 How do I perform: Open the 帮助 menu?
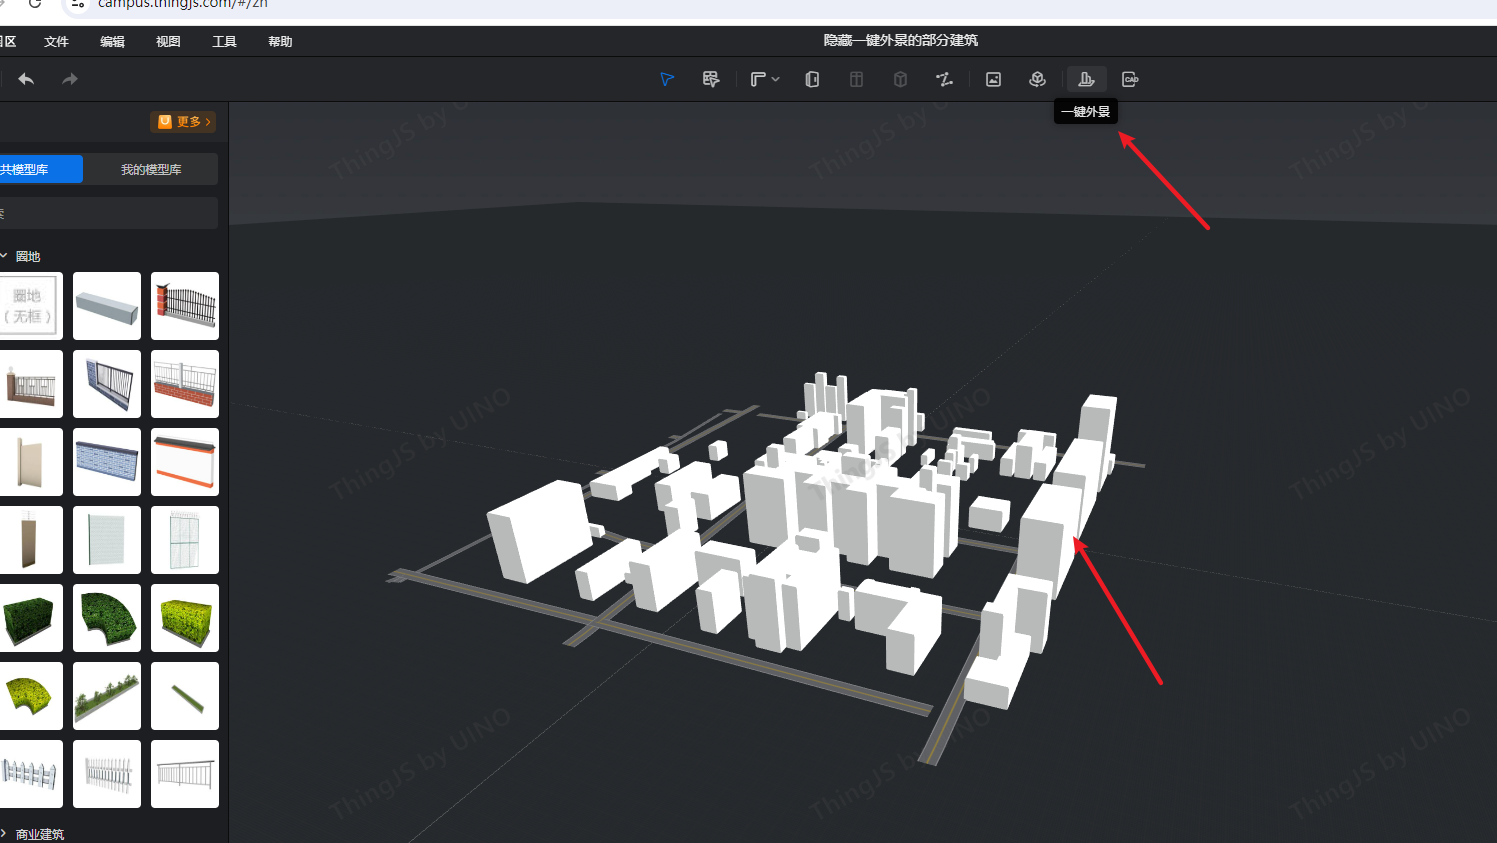point(280,41)
